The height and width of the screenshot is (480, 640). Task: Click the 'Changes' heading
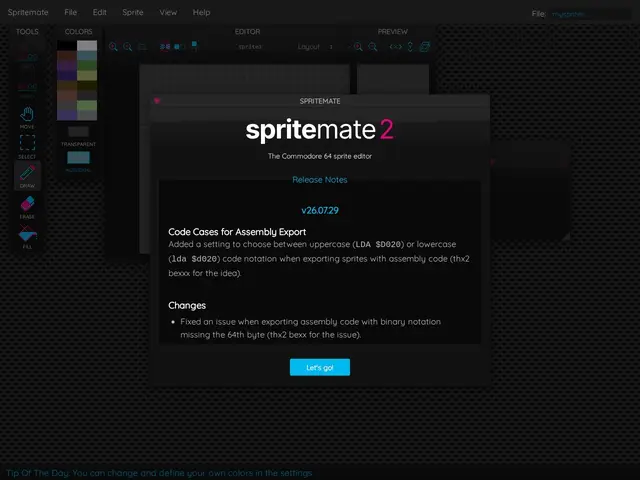pos(187,305)
